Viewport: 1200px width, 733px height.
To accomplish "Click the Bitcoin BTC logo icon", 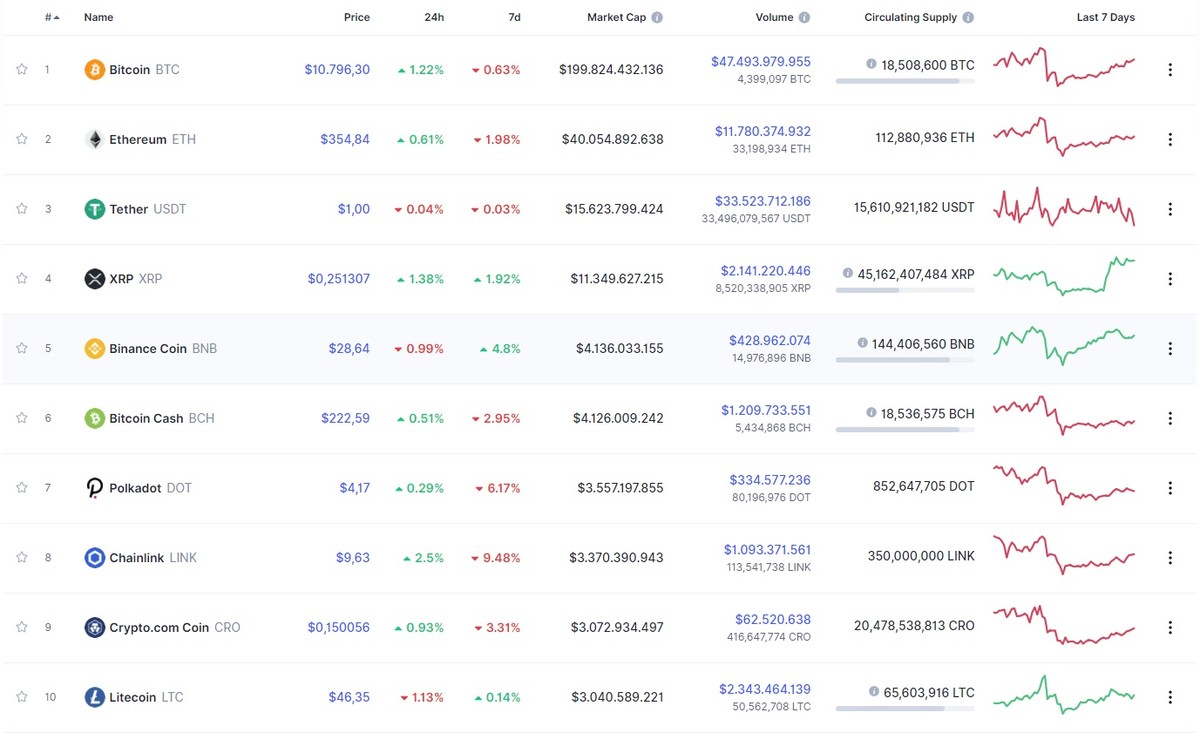I will coord(95,69).
